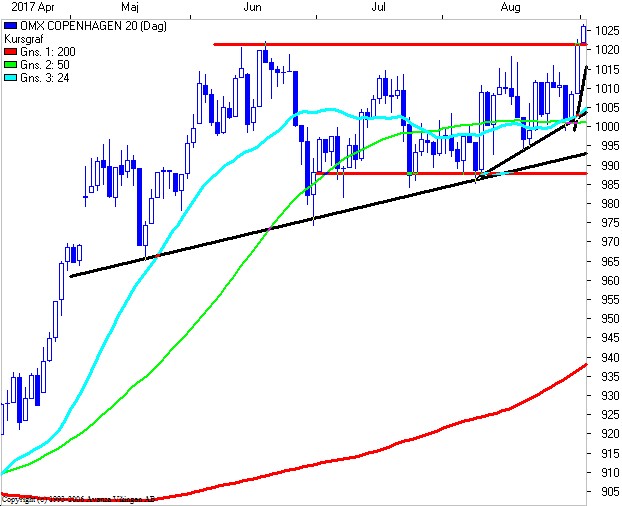Click the red Gns. 1 legend swatch

pyautogui.click(x=9, y=50)
